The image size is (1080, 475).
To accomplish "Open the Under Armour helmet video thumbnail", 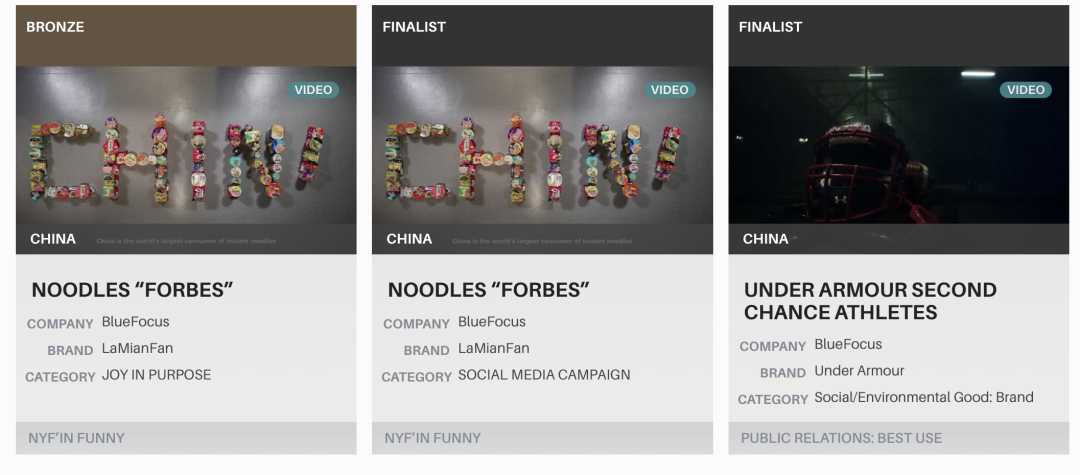I will [899, 160].
